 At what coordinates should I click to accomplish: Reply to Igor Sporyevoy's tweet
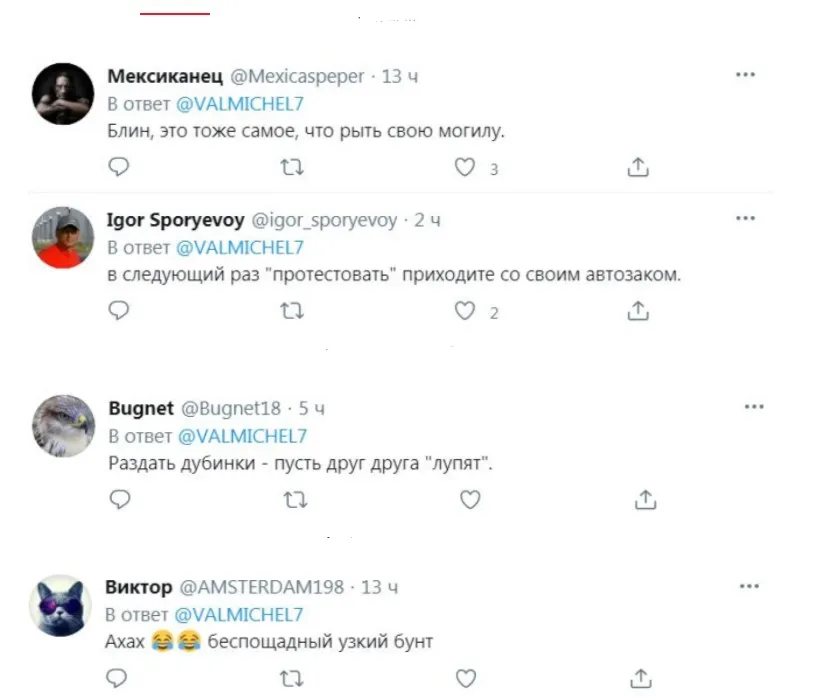tap(118, 312)
